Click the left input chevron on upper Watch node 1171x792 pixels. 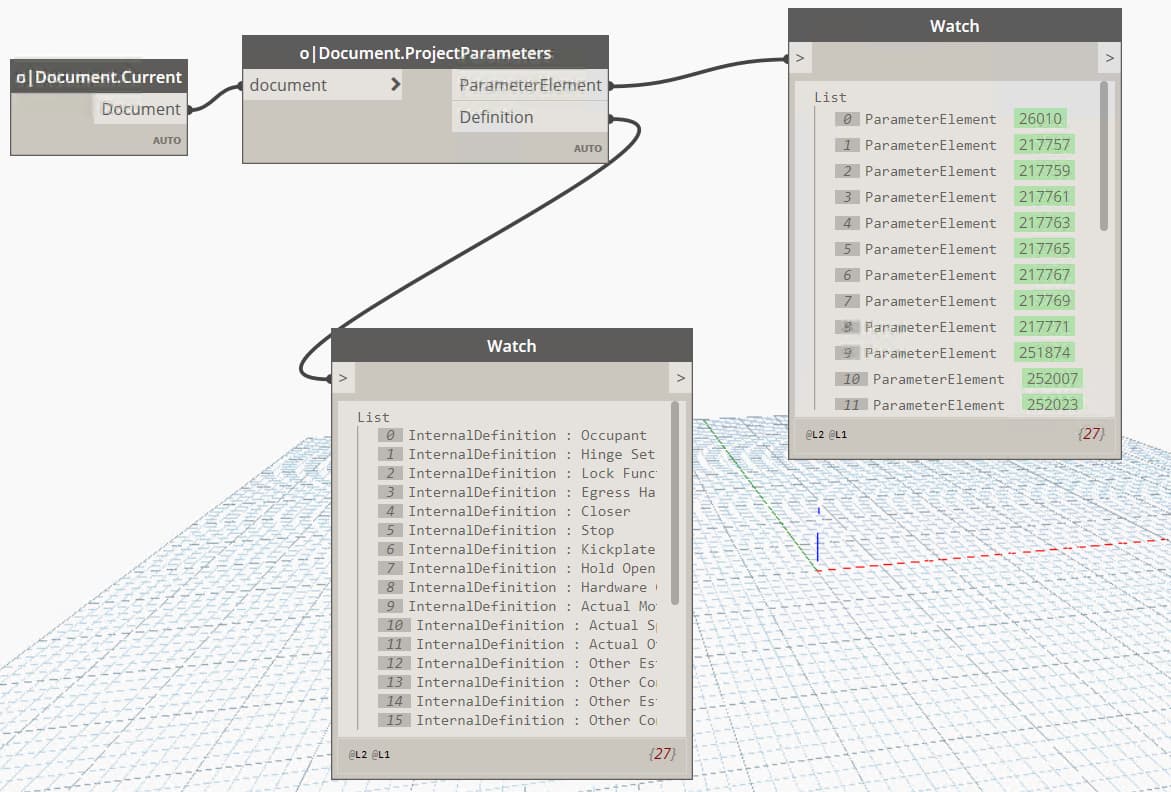pyautogui.click(x=798, y=58)
